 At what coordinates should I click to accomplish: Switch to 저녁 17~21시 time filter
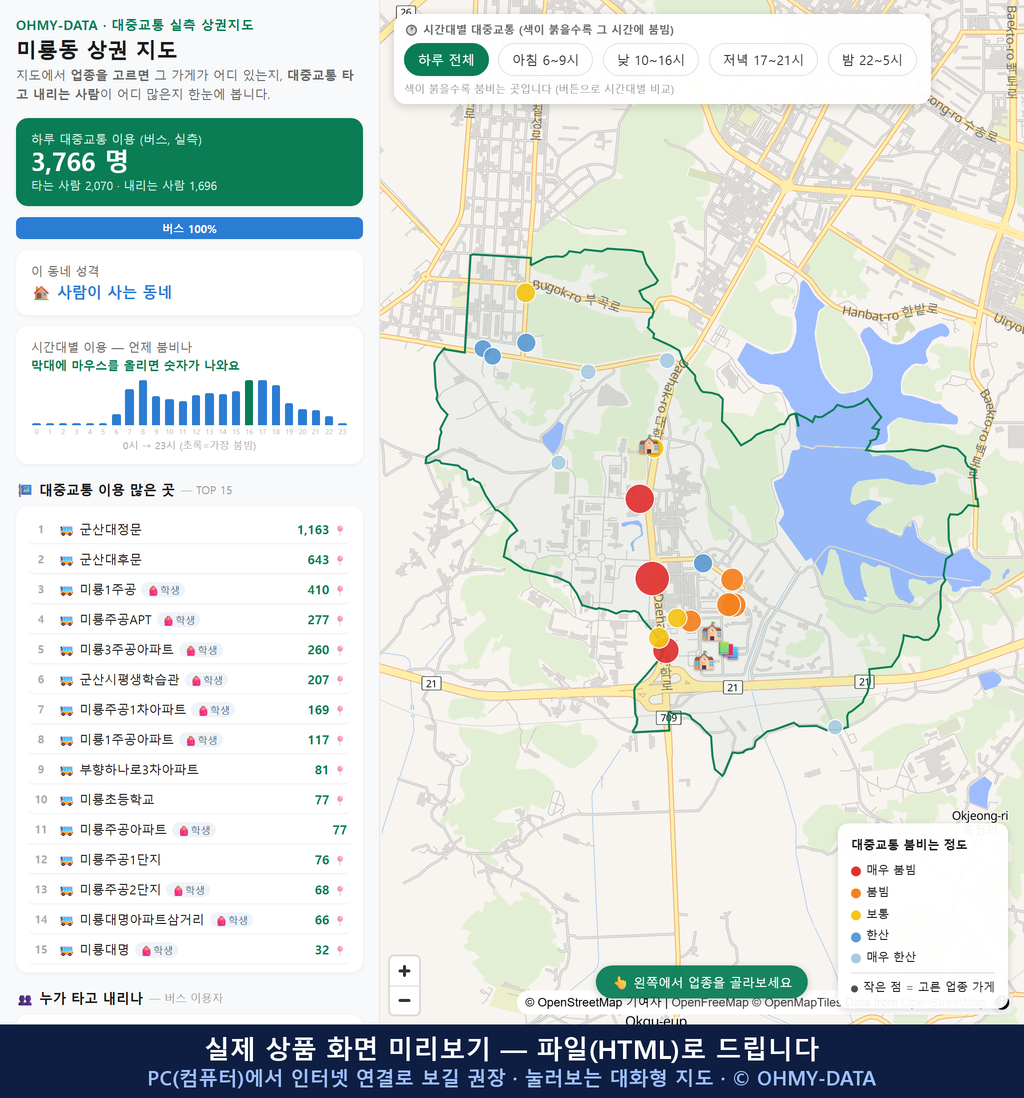763,60
